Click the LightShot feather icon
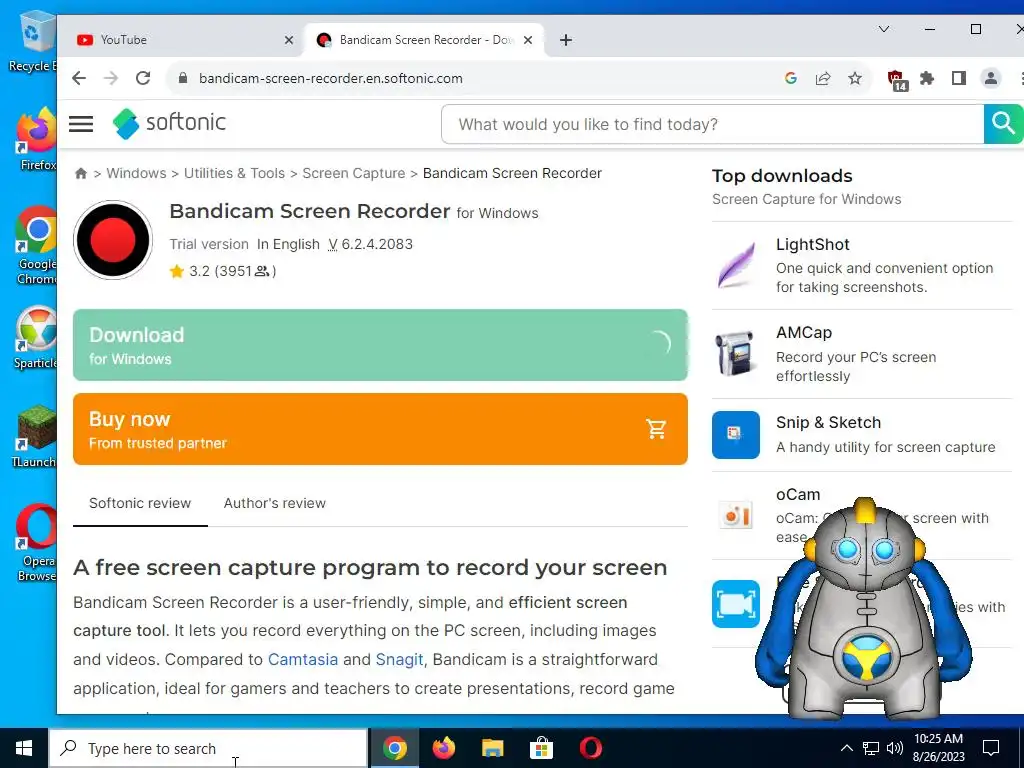Image resolution: width=1024 pixels, height=768 pixels. (736, 264)
